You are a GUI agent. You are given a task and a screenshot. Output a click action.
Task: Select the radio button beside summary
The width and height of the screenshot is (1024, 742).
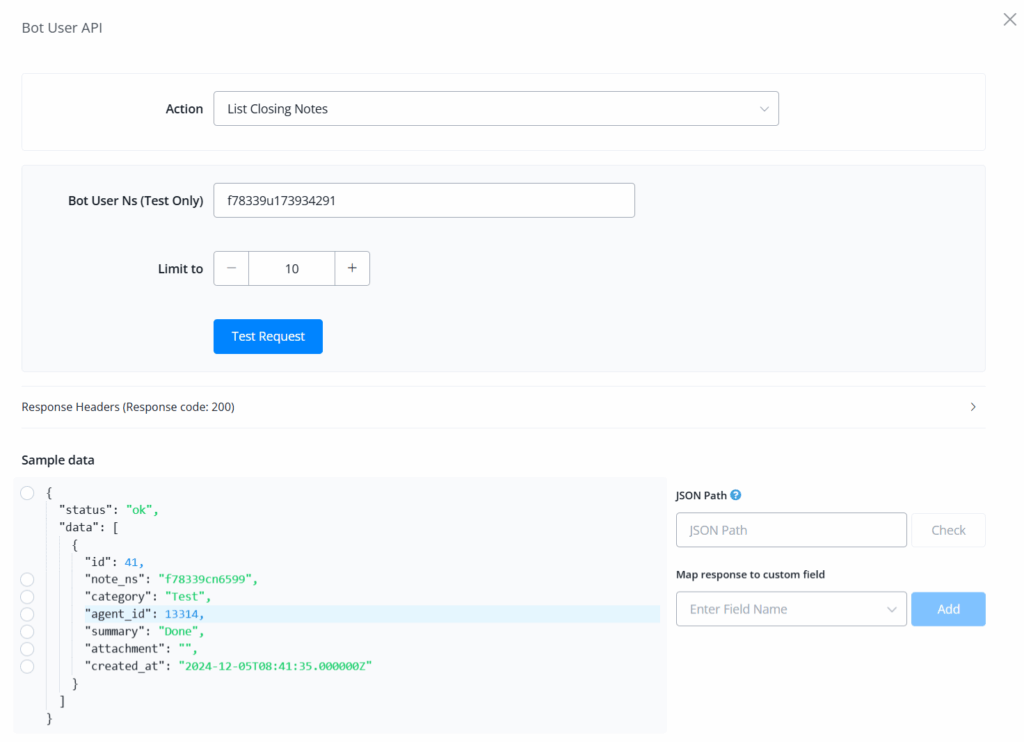(x=27, y=631)
